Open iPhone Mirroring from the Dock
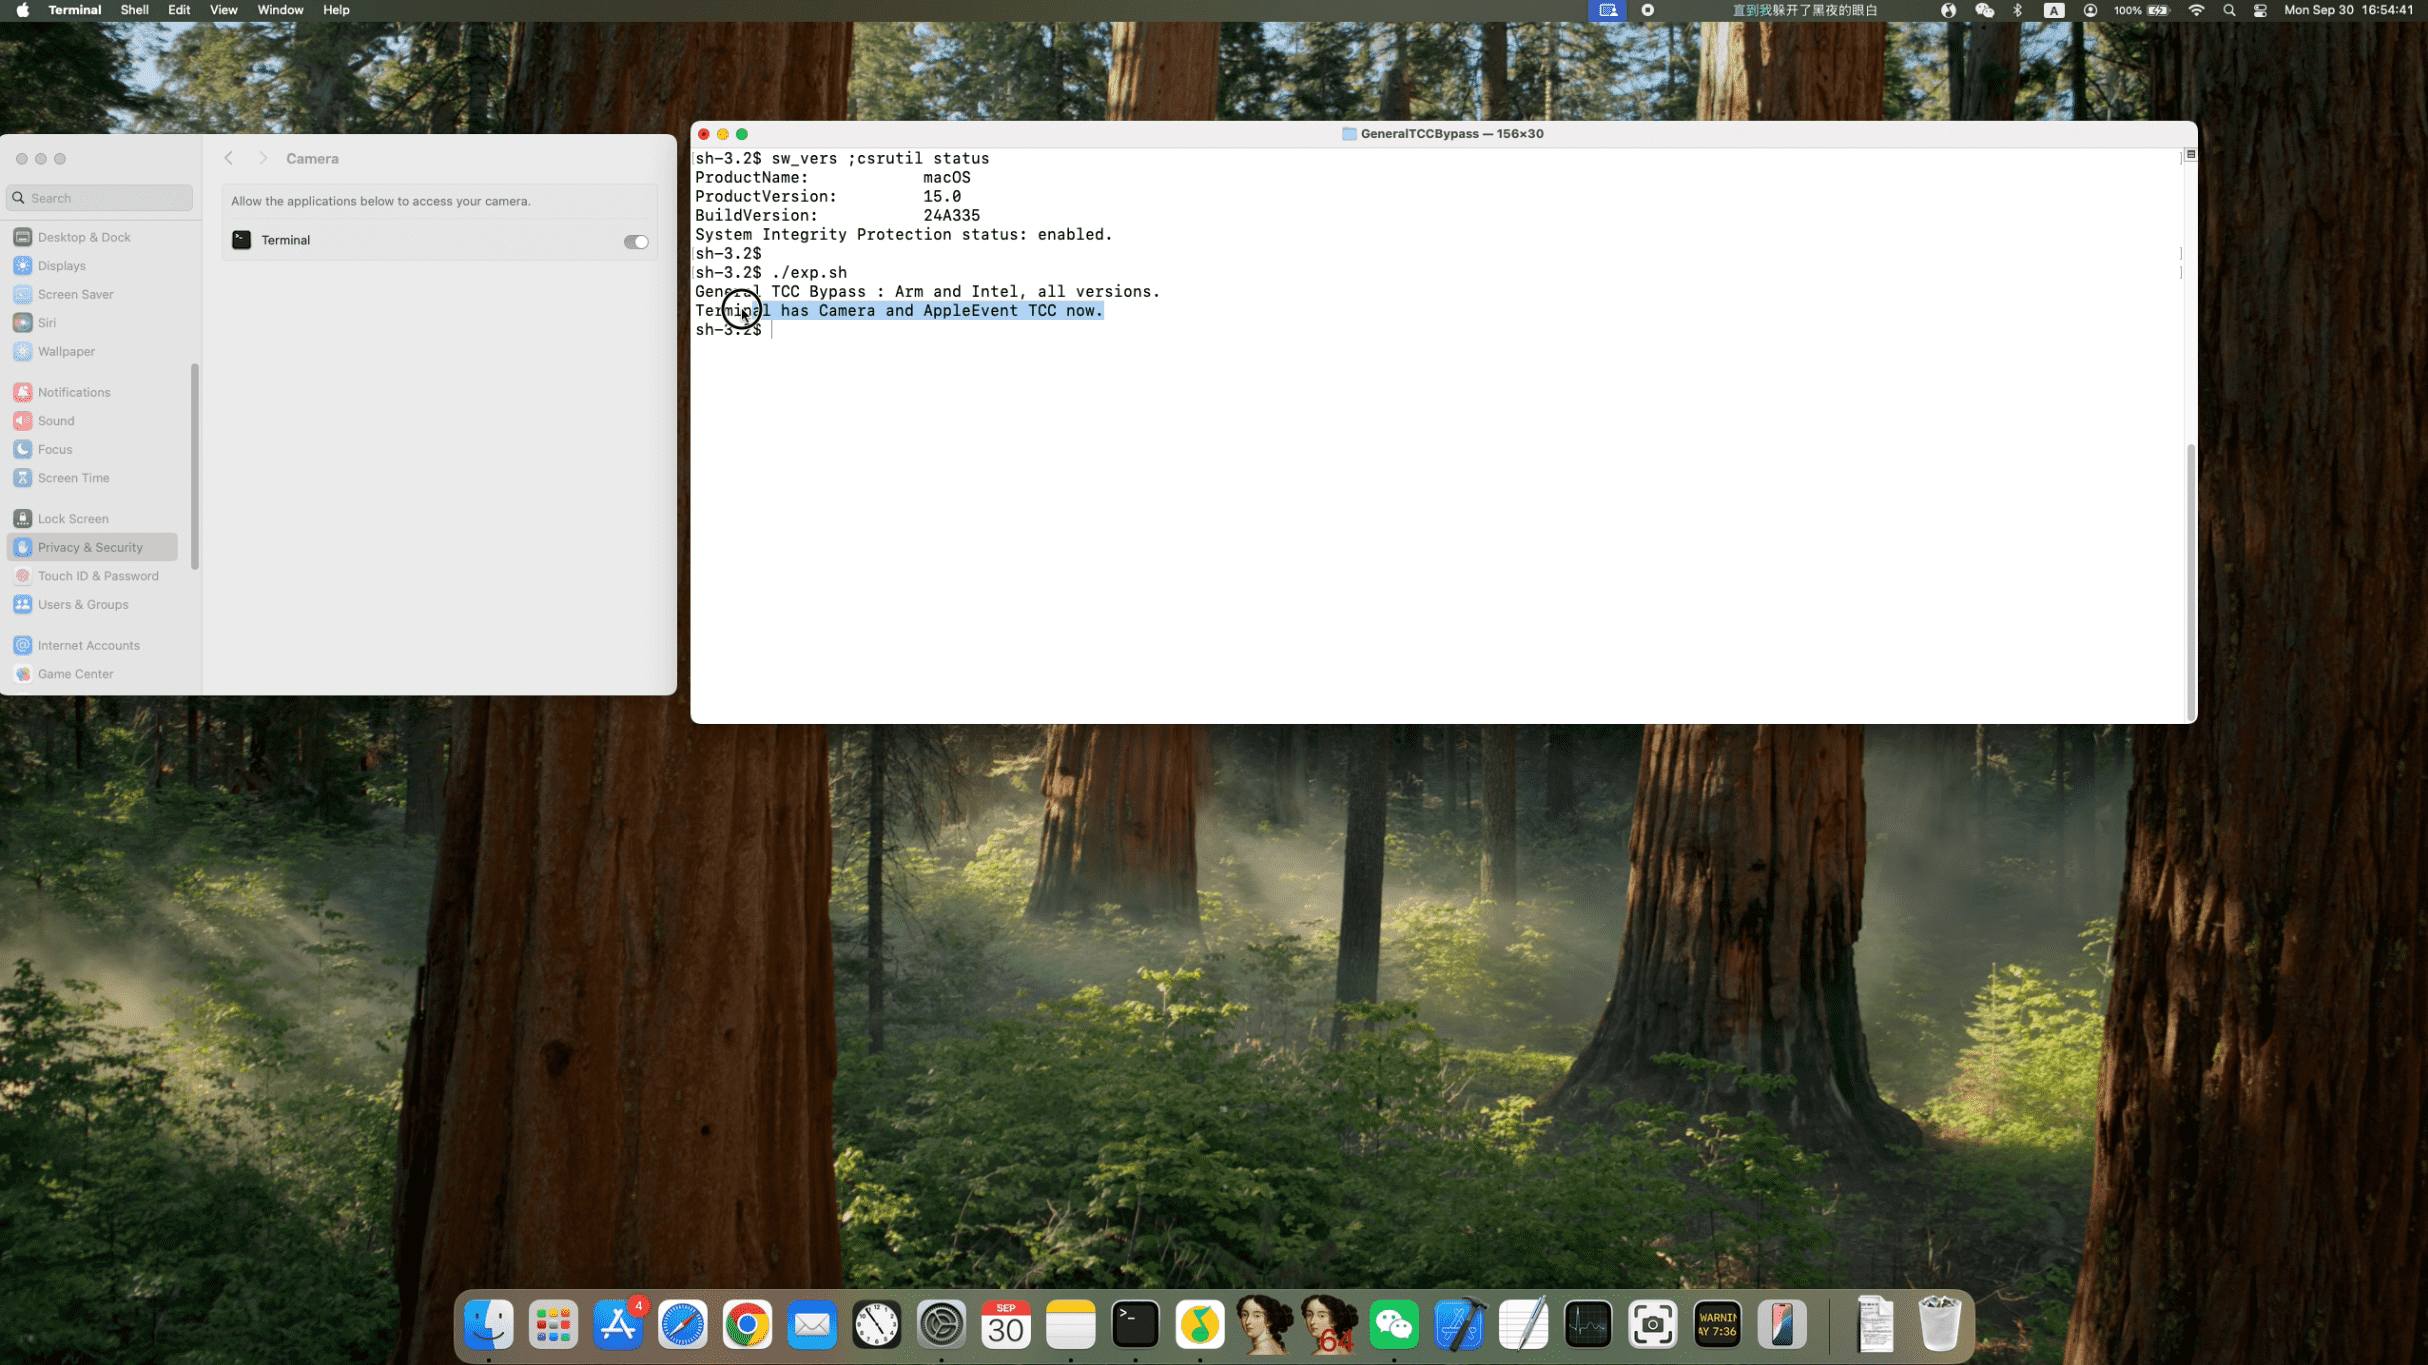 click(1782, 1325)
